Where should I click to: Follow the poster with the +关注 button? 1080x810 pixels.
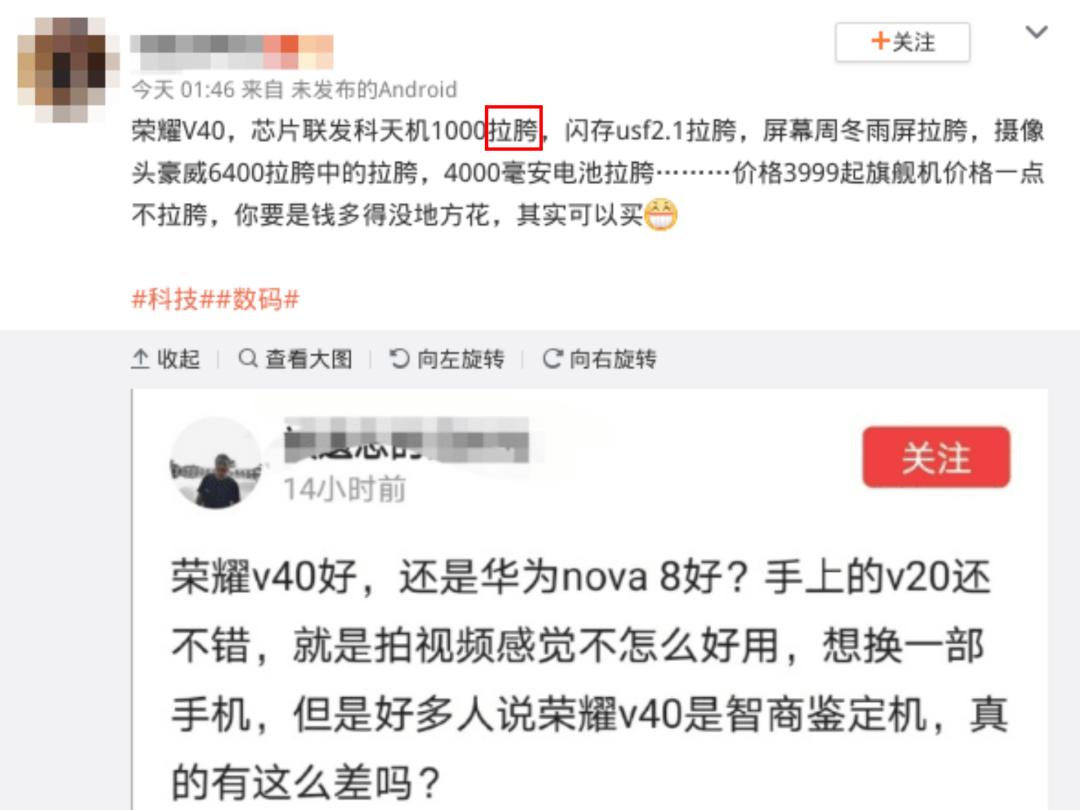(x=902, y=42)
